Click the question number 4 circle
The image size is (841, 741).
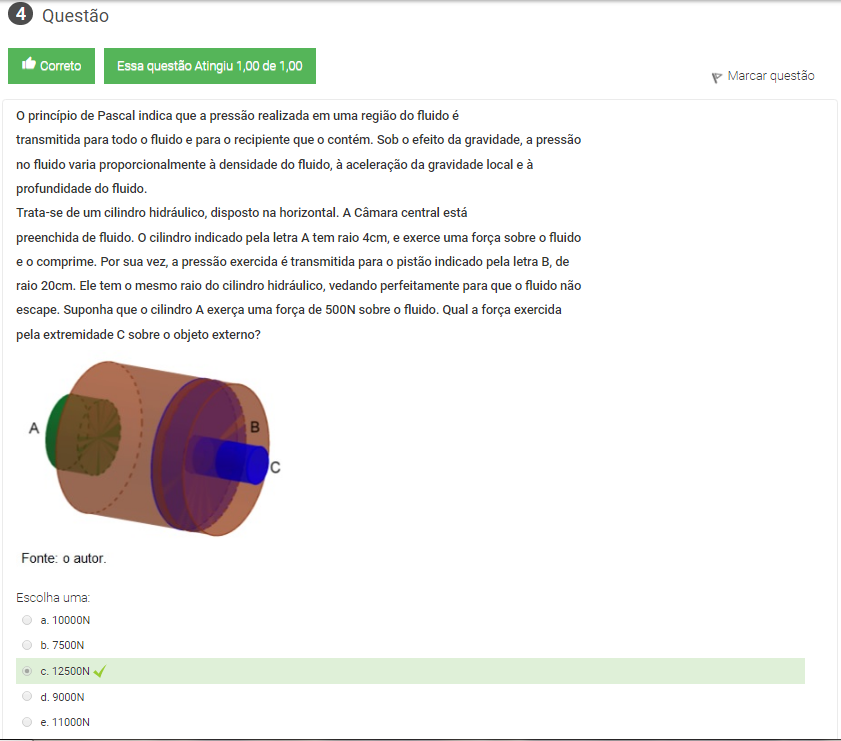pyautogui.click(x=20, y=13)
